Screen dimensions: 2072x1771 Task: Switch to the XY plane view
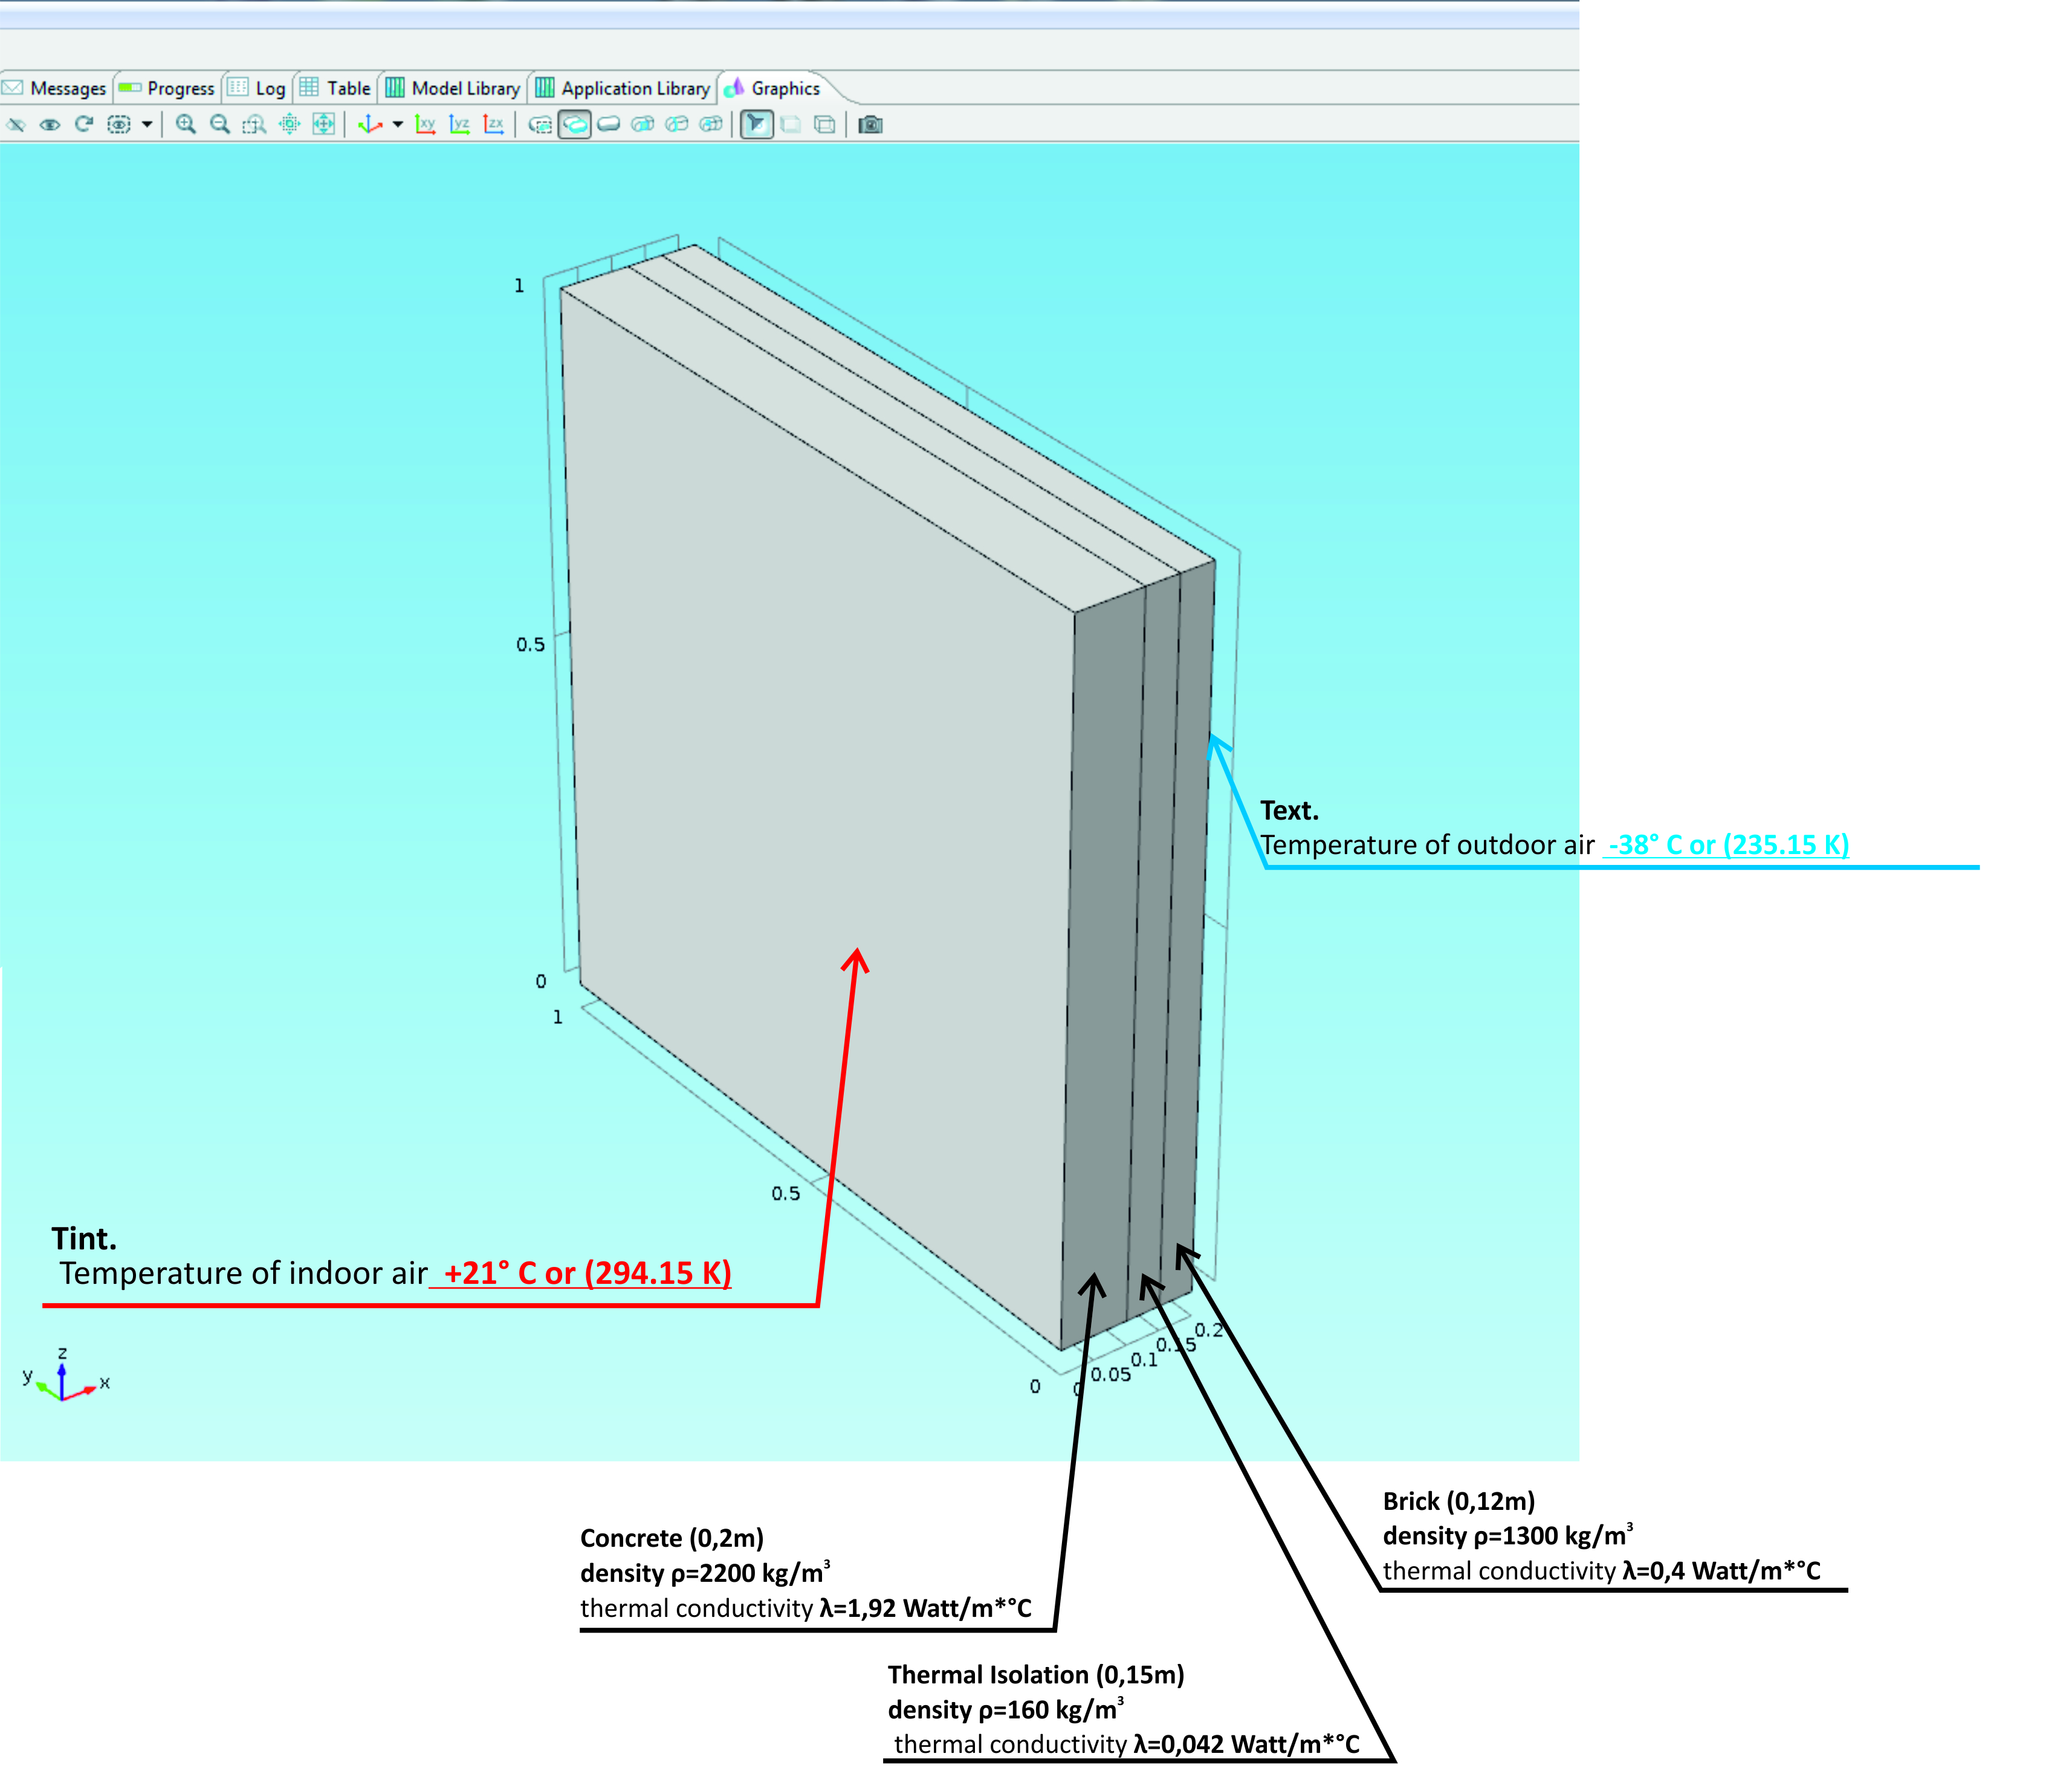pyautogui.click(x=425, y=124)
